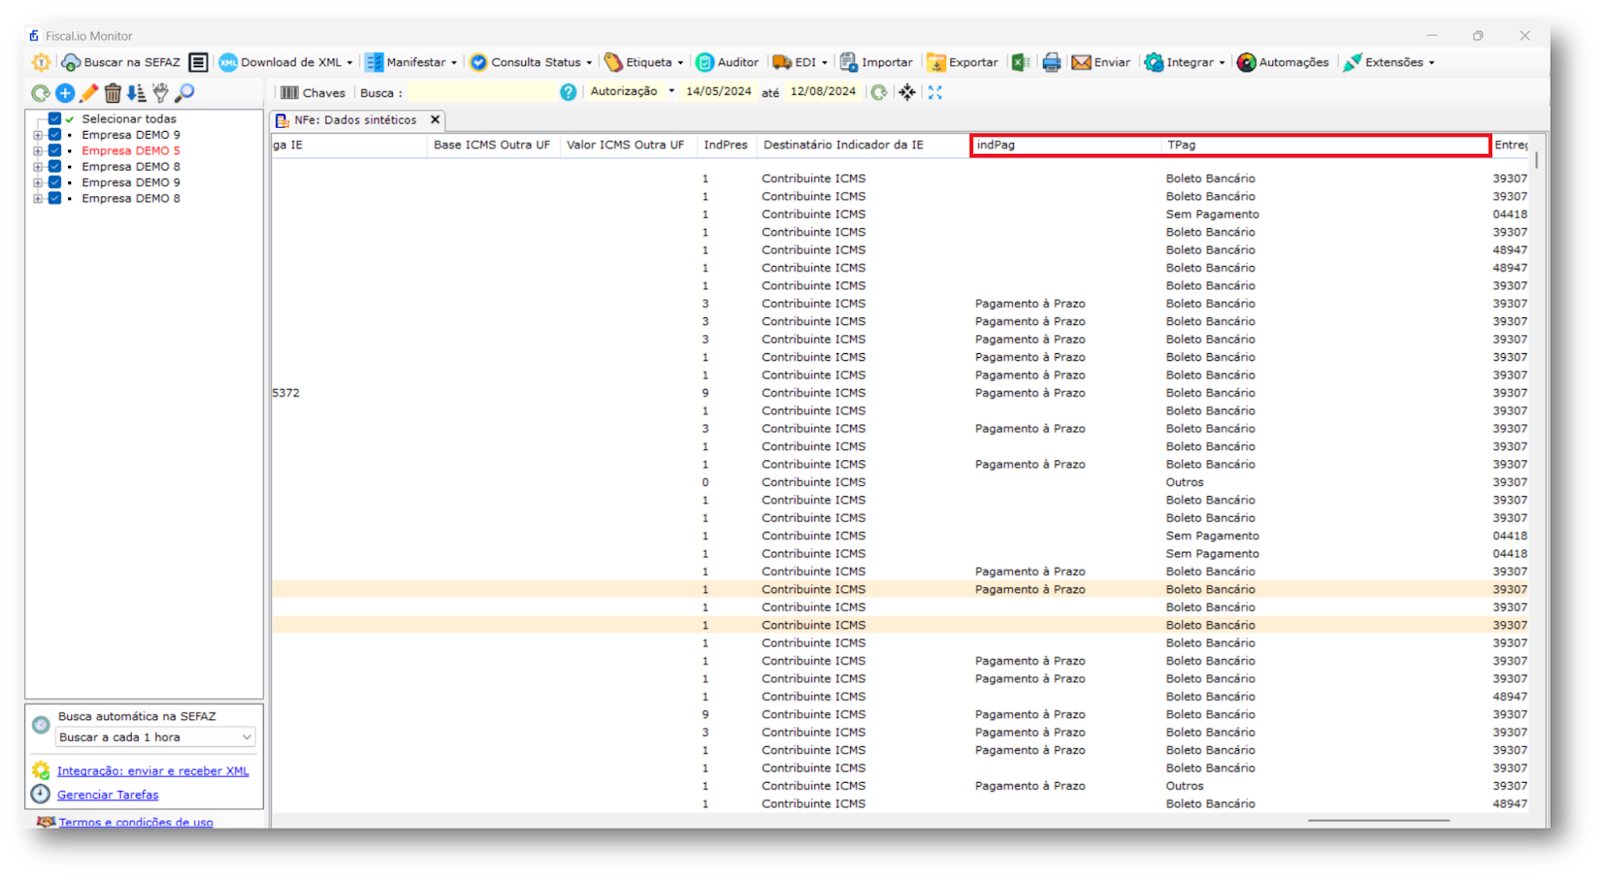Viewport: 1600px width, 880px height.
Task: Click Buscar na SEFAZ cloud button
Action: coord(121,62)
